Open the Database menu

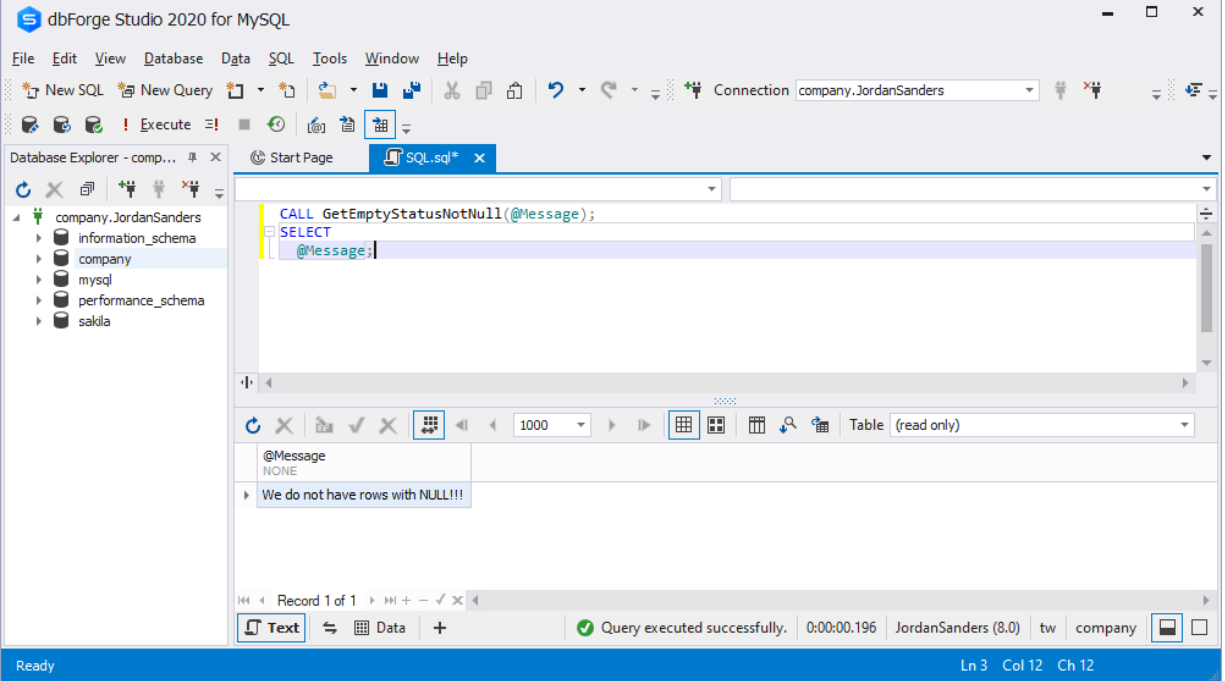tap(173, 59)
